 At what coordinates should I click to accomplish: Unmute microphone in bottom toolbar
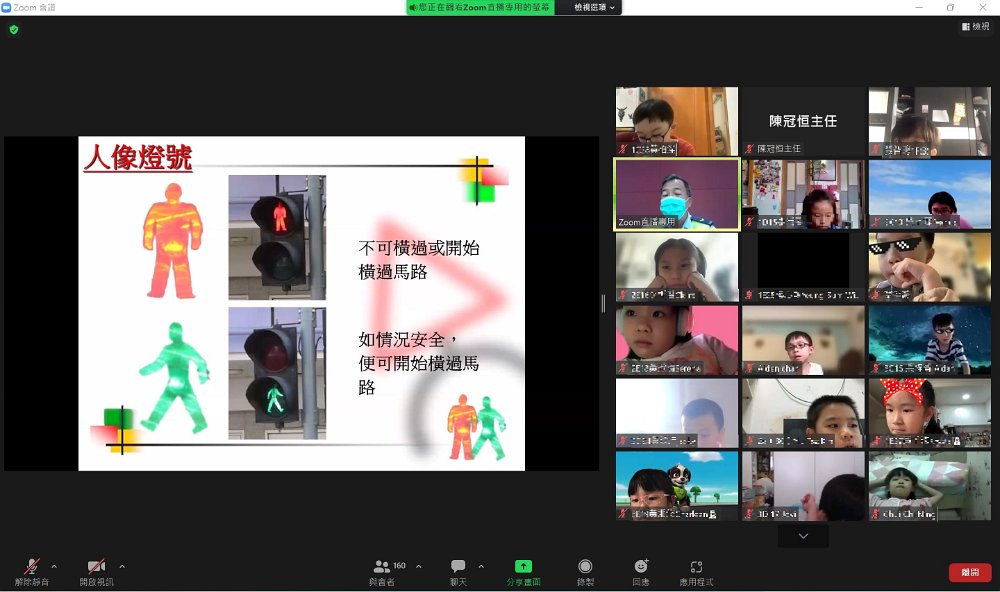(x=32, y=569)
